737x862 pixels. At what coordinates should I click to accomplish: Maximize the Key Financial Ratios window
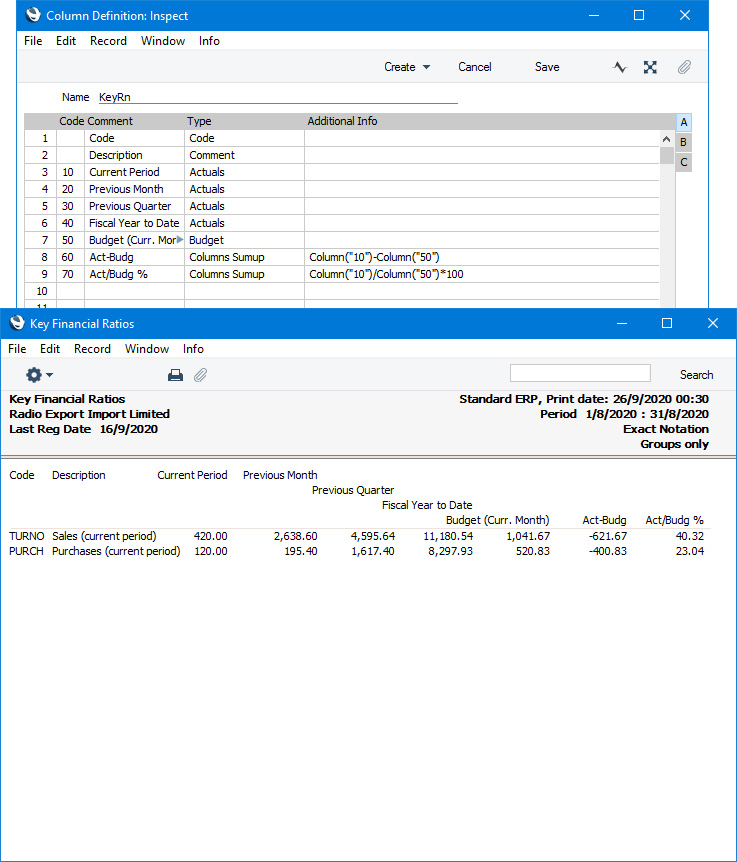coord(667,323)
